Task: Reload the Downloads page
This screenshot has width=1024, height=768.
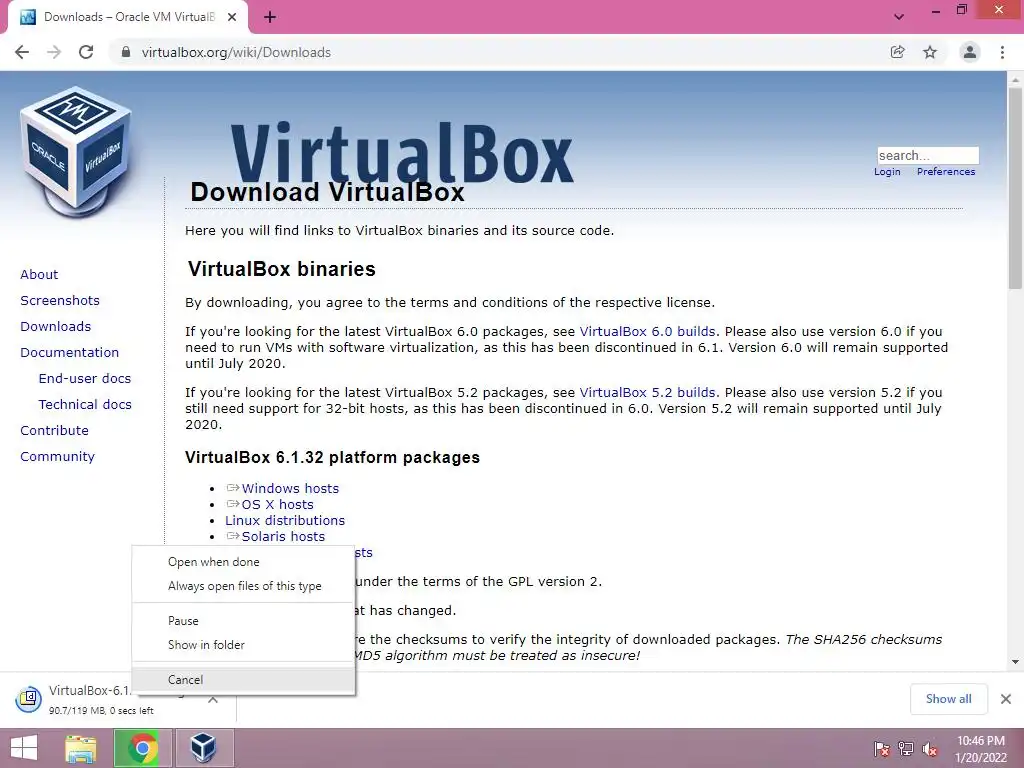Action: coord(86,52)
